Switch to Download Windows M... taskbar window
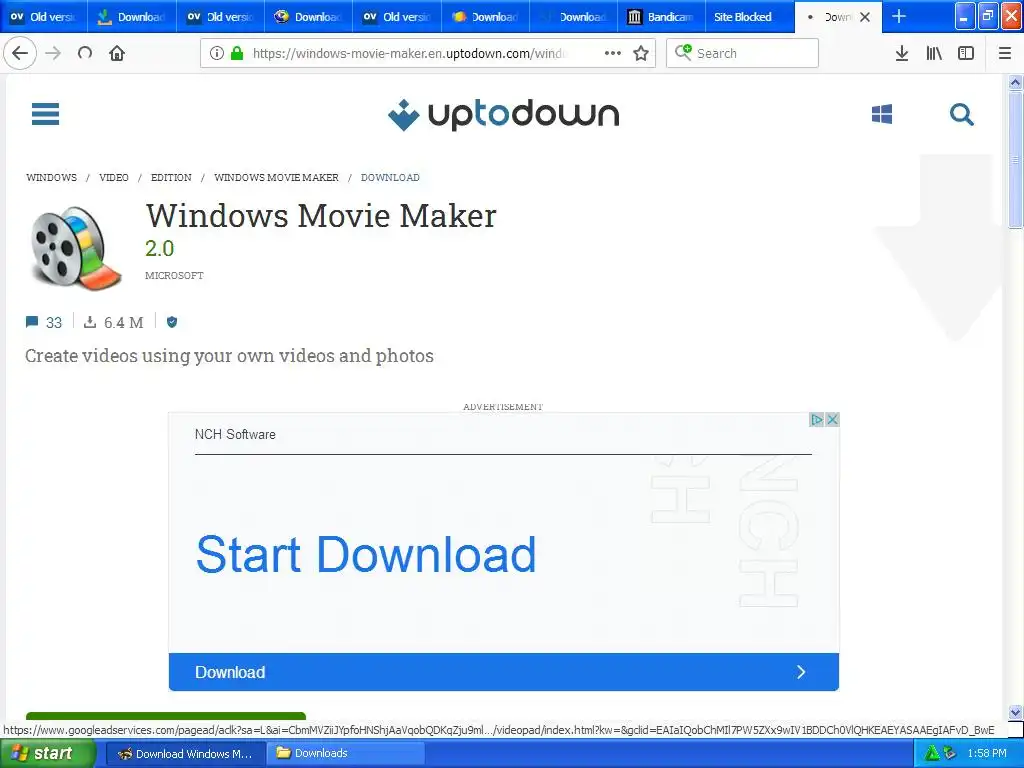This screenshot has width=1024, height=768. [x=184, y=754]
